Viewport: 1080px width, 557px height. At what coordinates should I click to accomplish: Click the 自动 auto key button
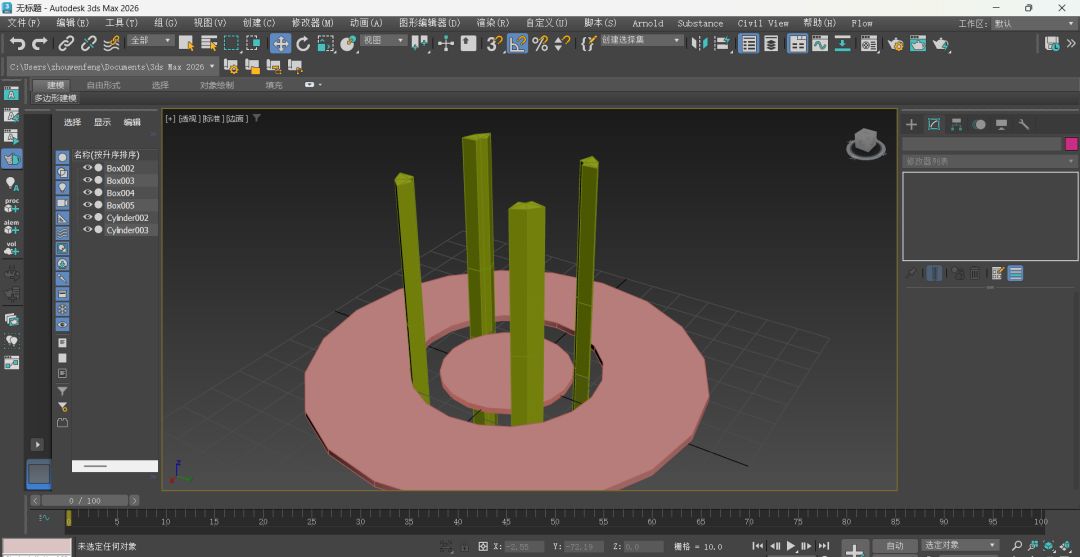pos(895,545)
